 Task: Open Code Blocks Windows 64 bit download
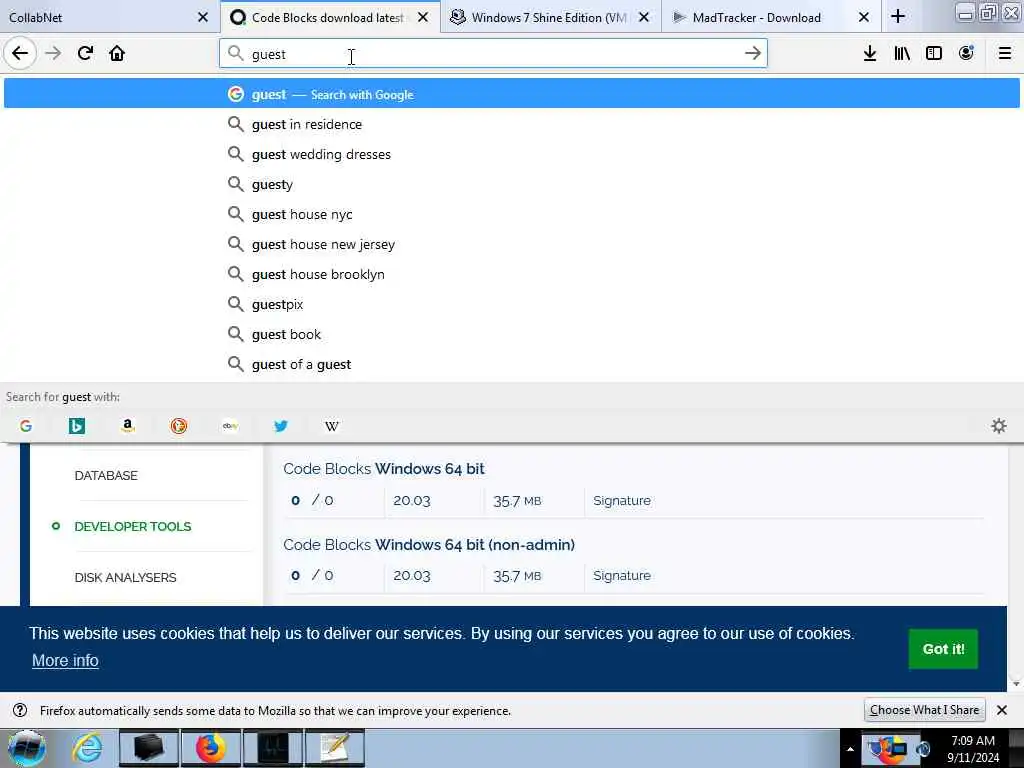click(x=384, y=469)
